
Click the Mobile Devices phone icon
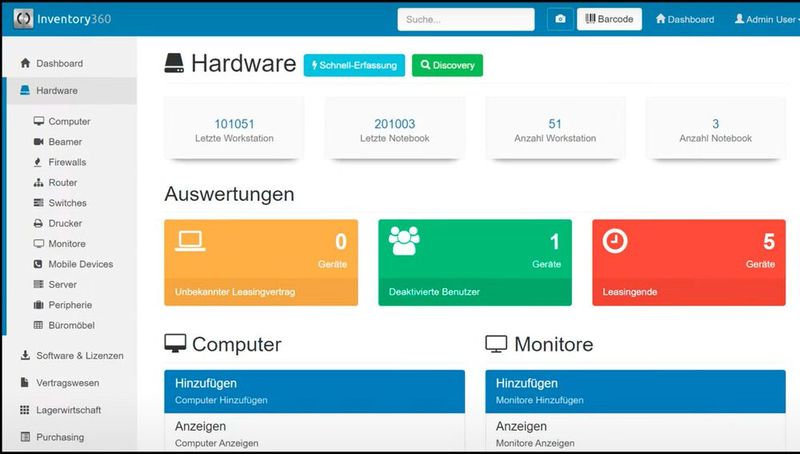click(x=38, y=264)
